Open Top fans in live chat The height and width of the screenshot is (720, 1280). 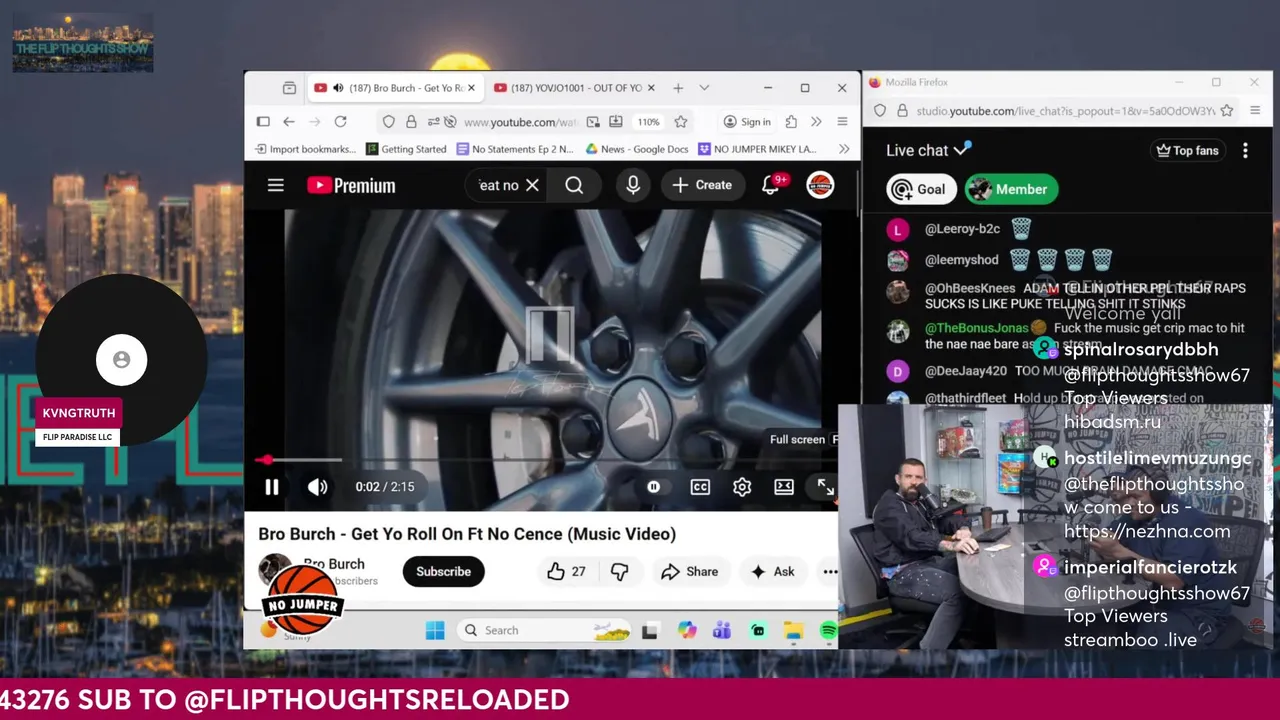click(x=1188, y=151)
